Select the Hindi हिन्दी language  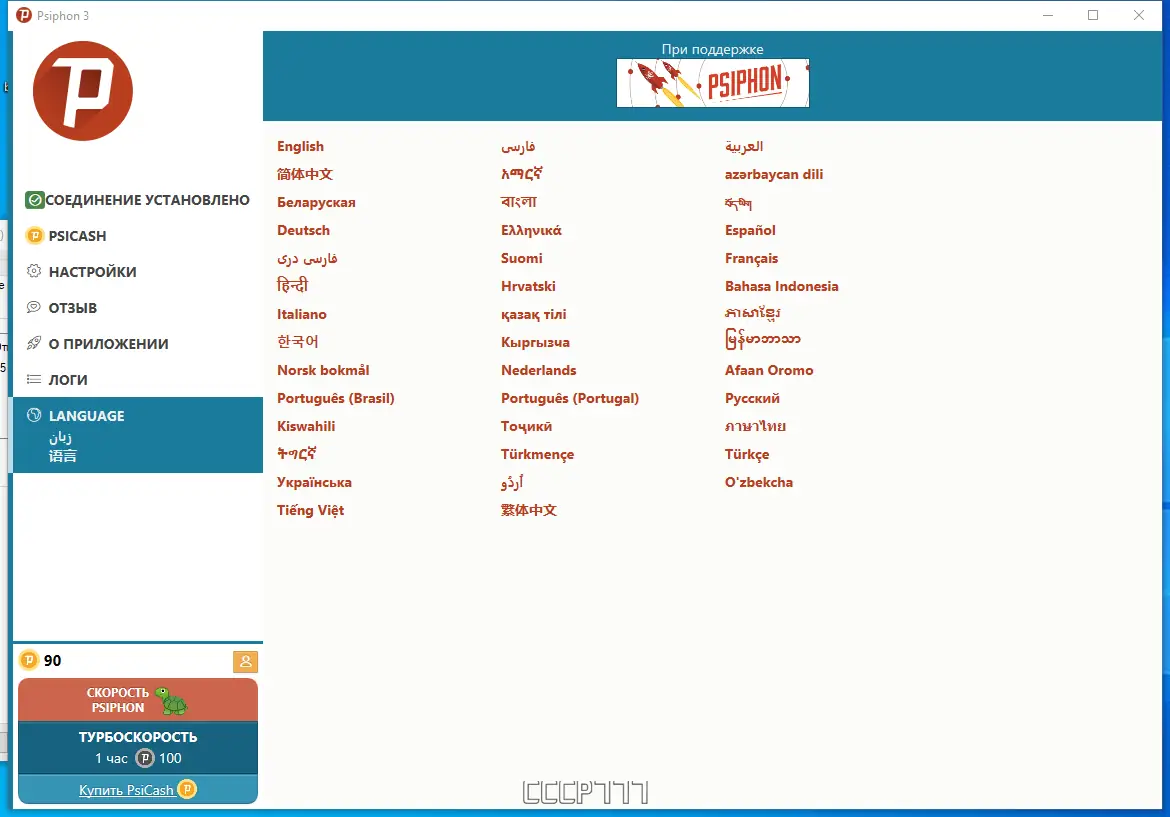(292, 285)
